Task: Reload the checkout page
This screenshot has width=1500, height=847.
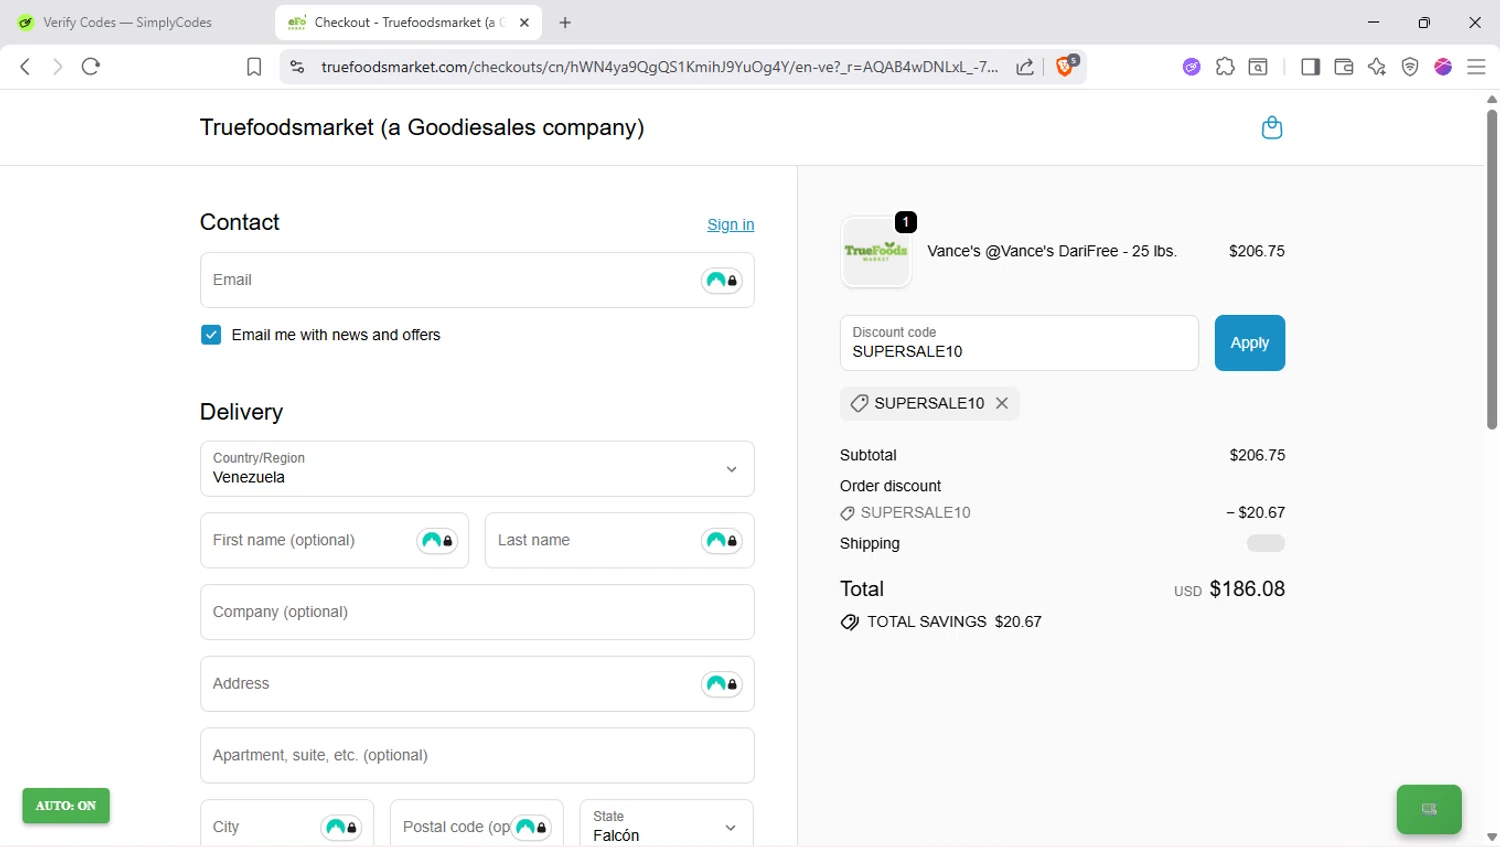Action: point(91,67)
